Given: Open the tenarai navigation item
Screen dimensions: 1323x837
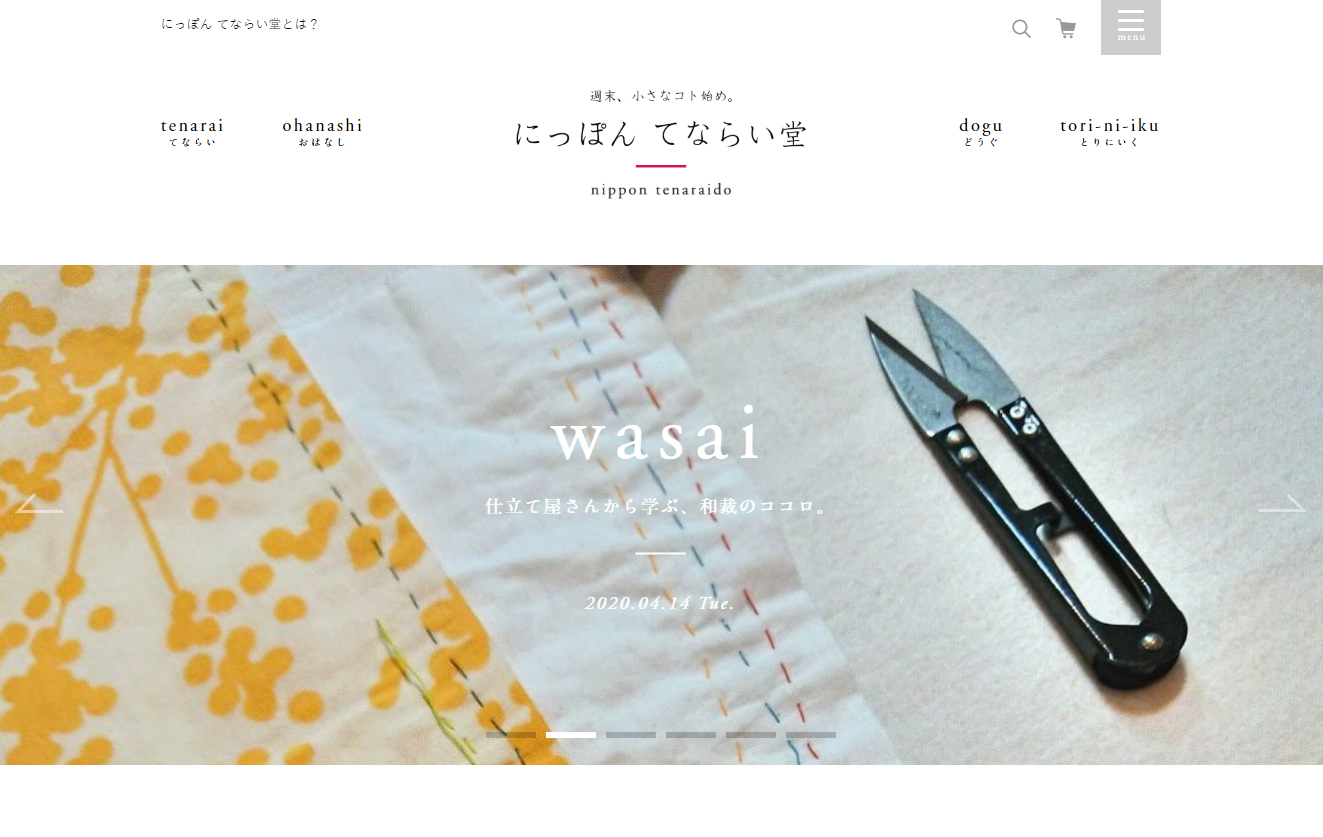Looking at the screenshot, I should [192, 132].
